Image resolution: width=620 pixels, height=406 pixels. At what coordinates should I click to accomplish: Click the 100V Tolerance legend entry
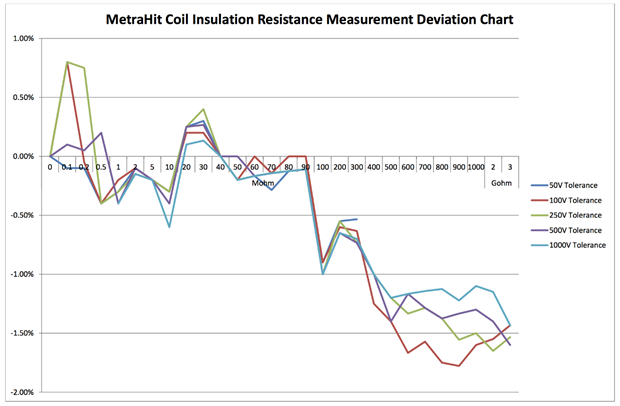(566, 200)
